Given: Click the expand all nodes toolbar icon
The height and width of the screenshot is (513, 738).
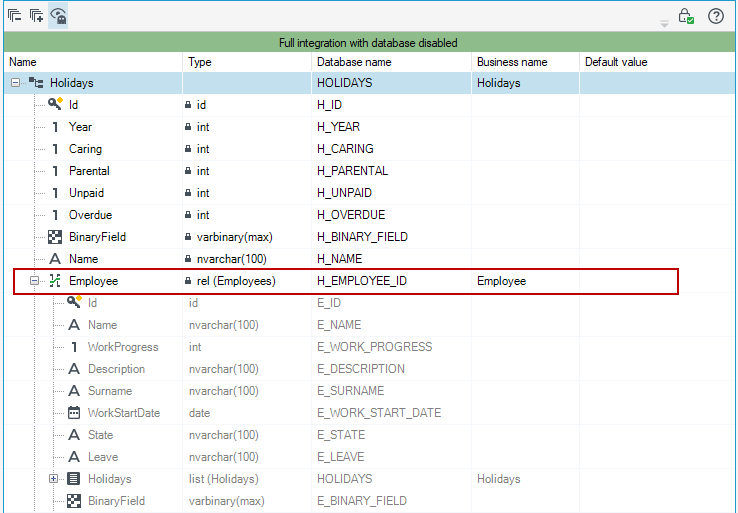Looking at the screenshot, I should pyautogui.click(x=36, y=16).
